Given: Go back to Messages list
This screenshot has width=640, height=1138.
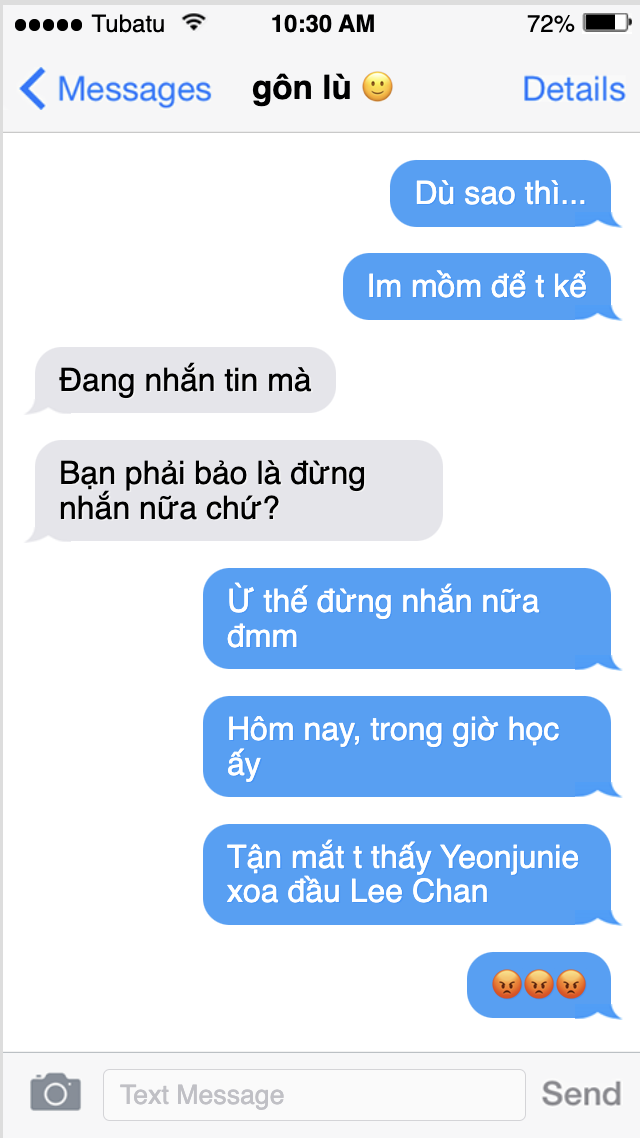Looking at the screenshot, I should pyautogui.click(x=115, y=89).
